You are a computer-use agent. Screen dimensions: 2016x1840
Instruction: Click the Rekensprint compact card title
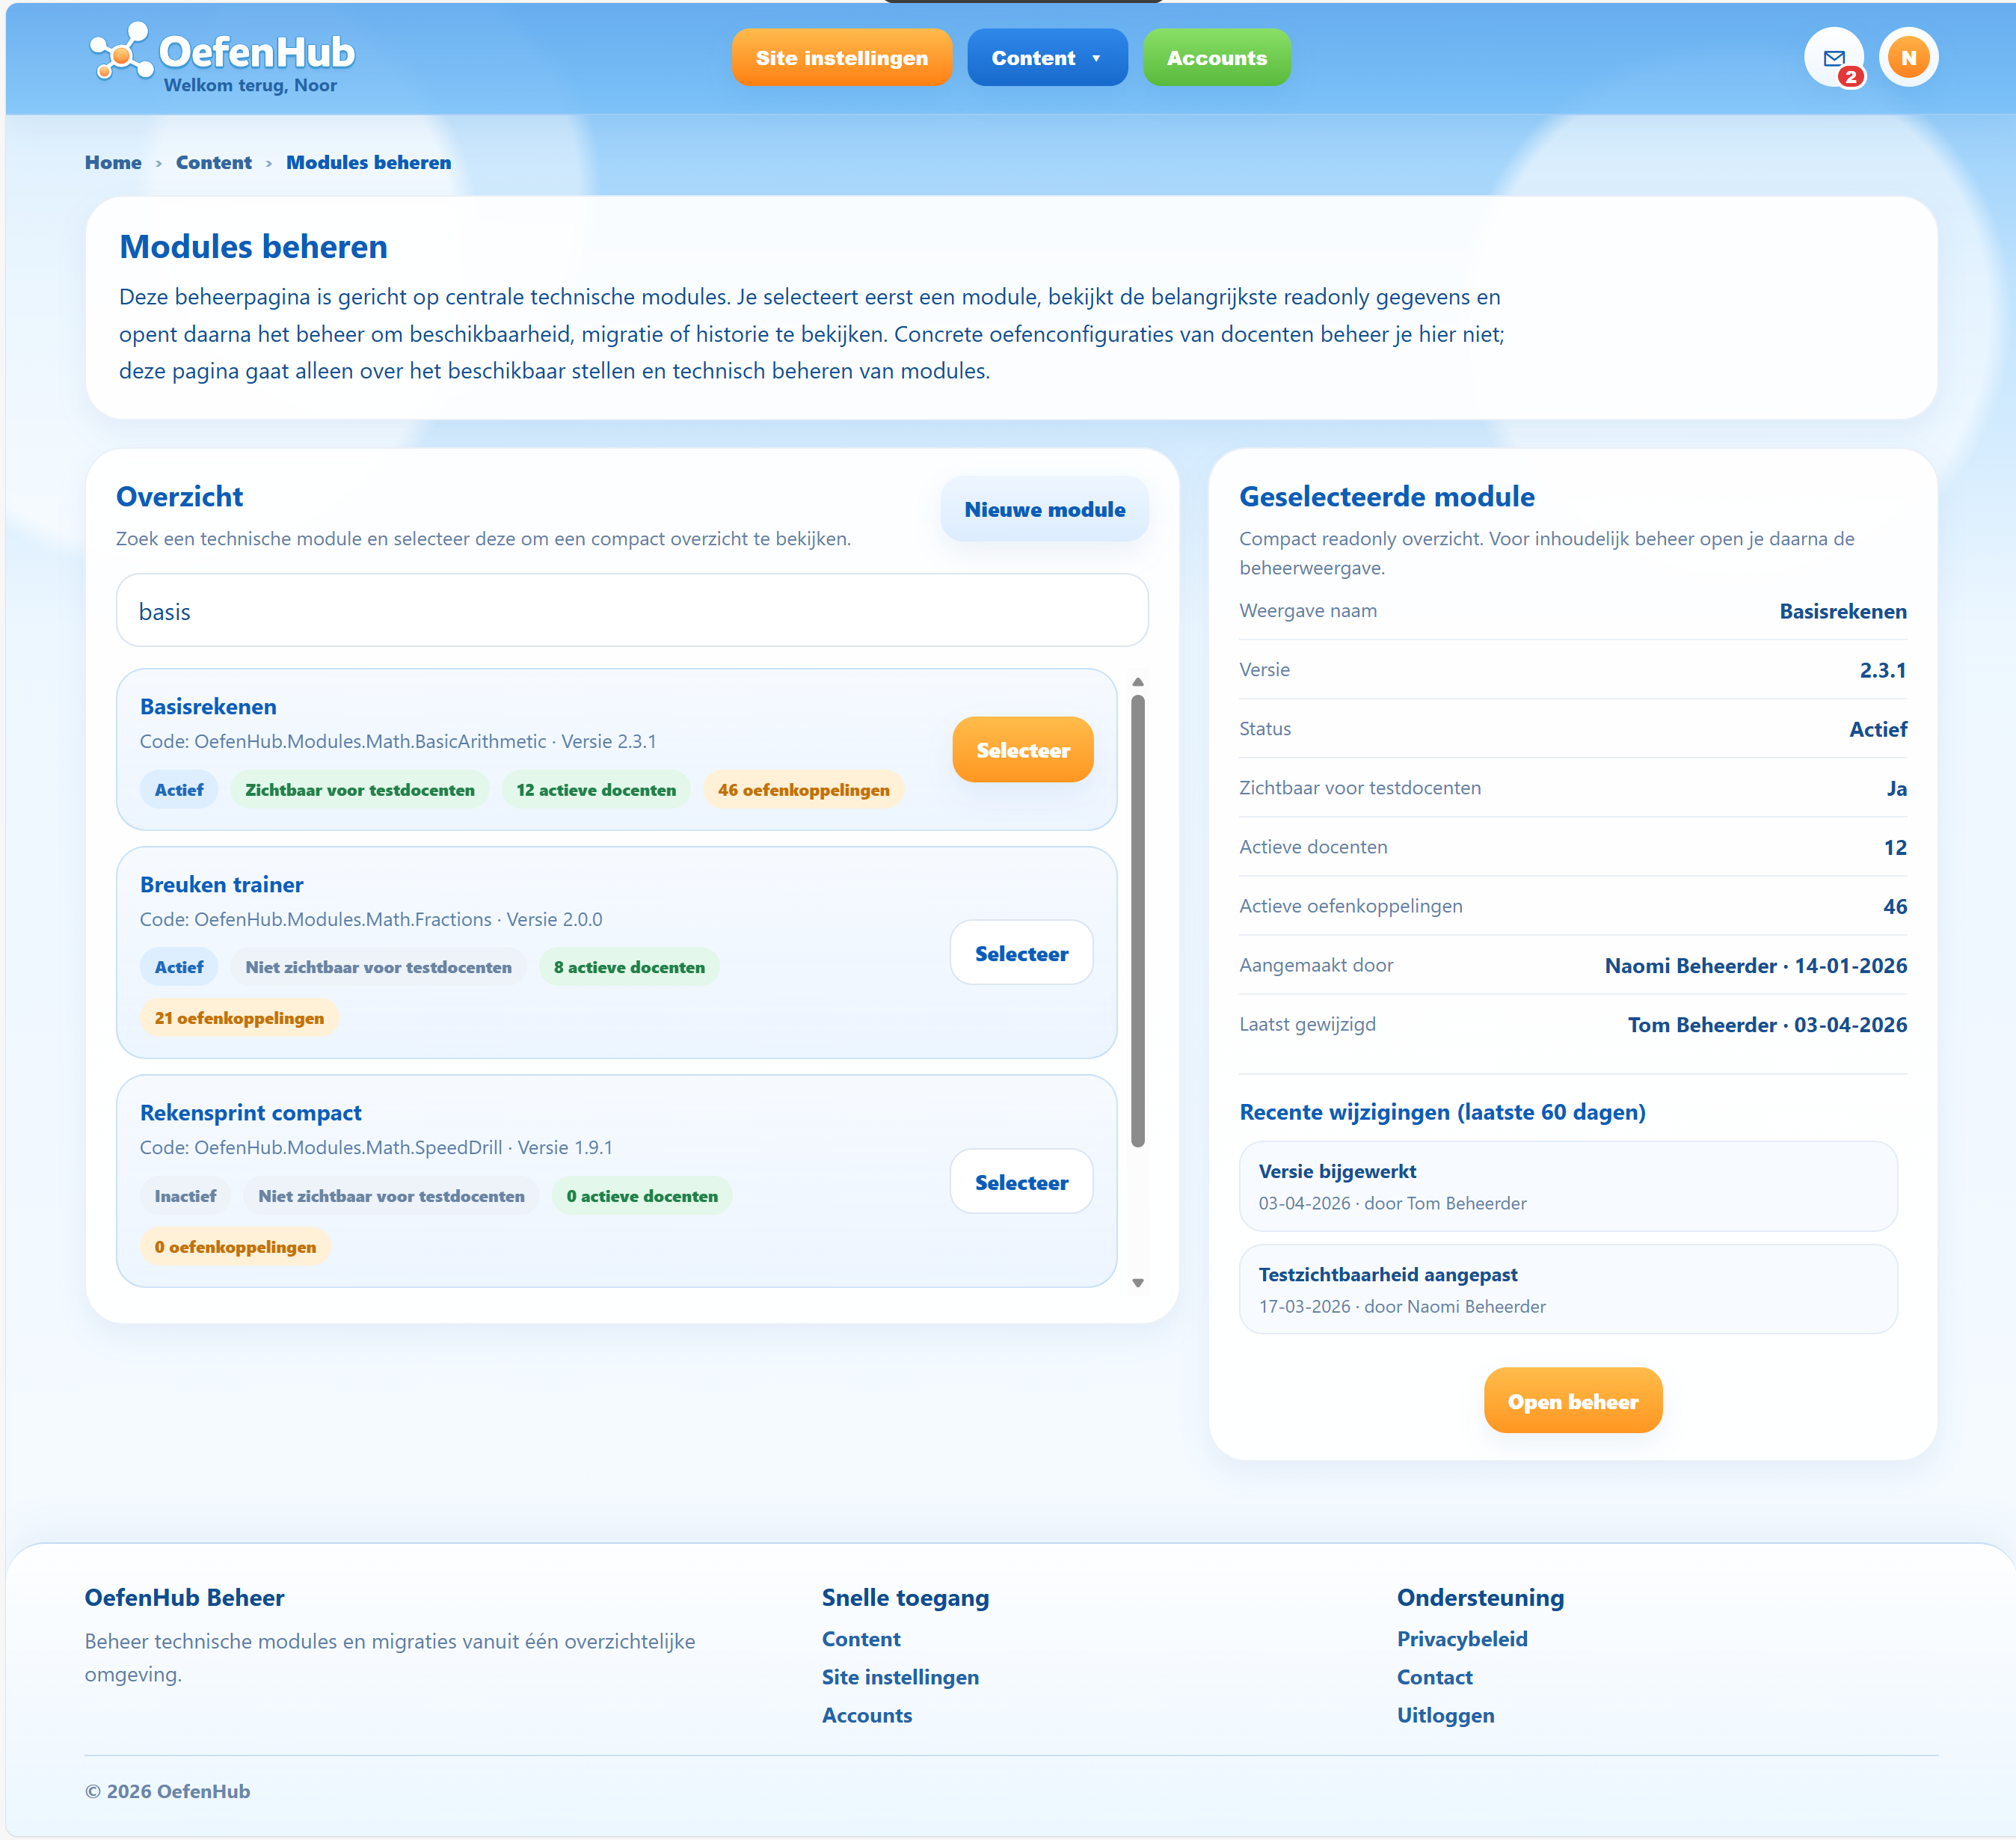tap(250, 1113)
